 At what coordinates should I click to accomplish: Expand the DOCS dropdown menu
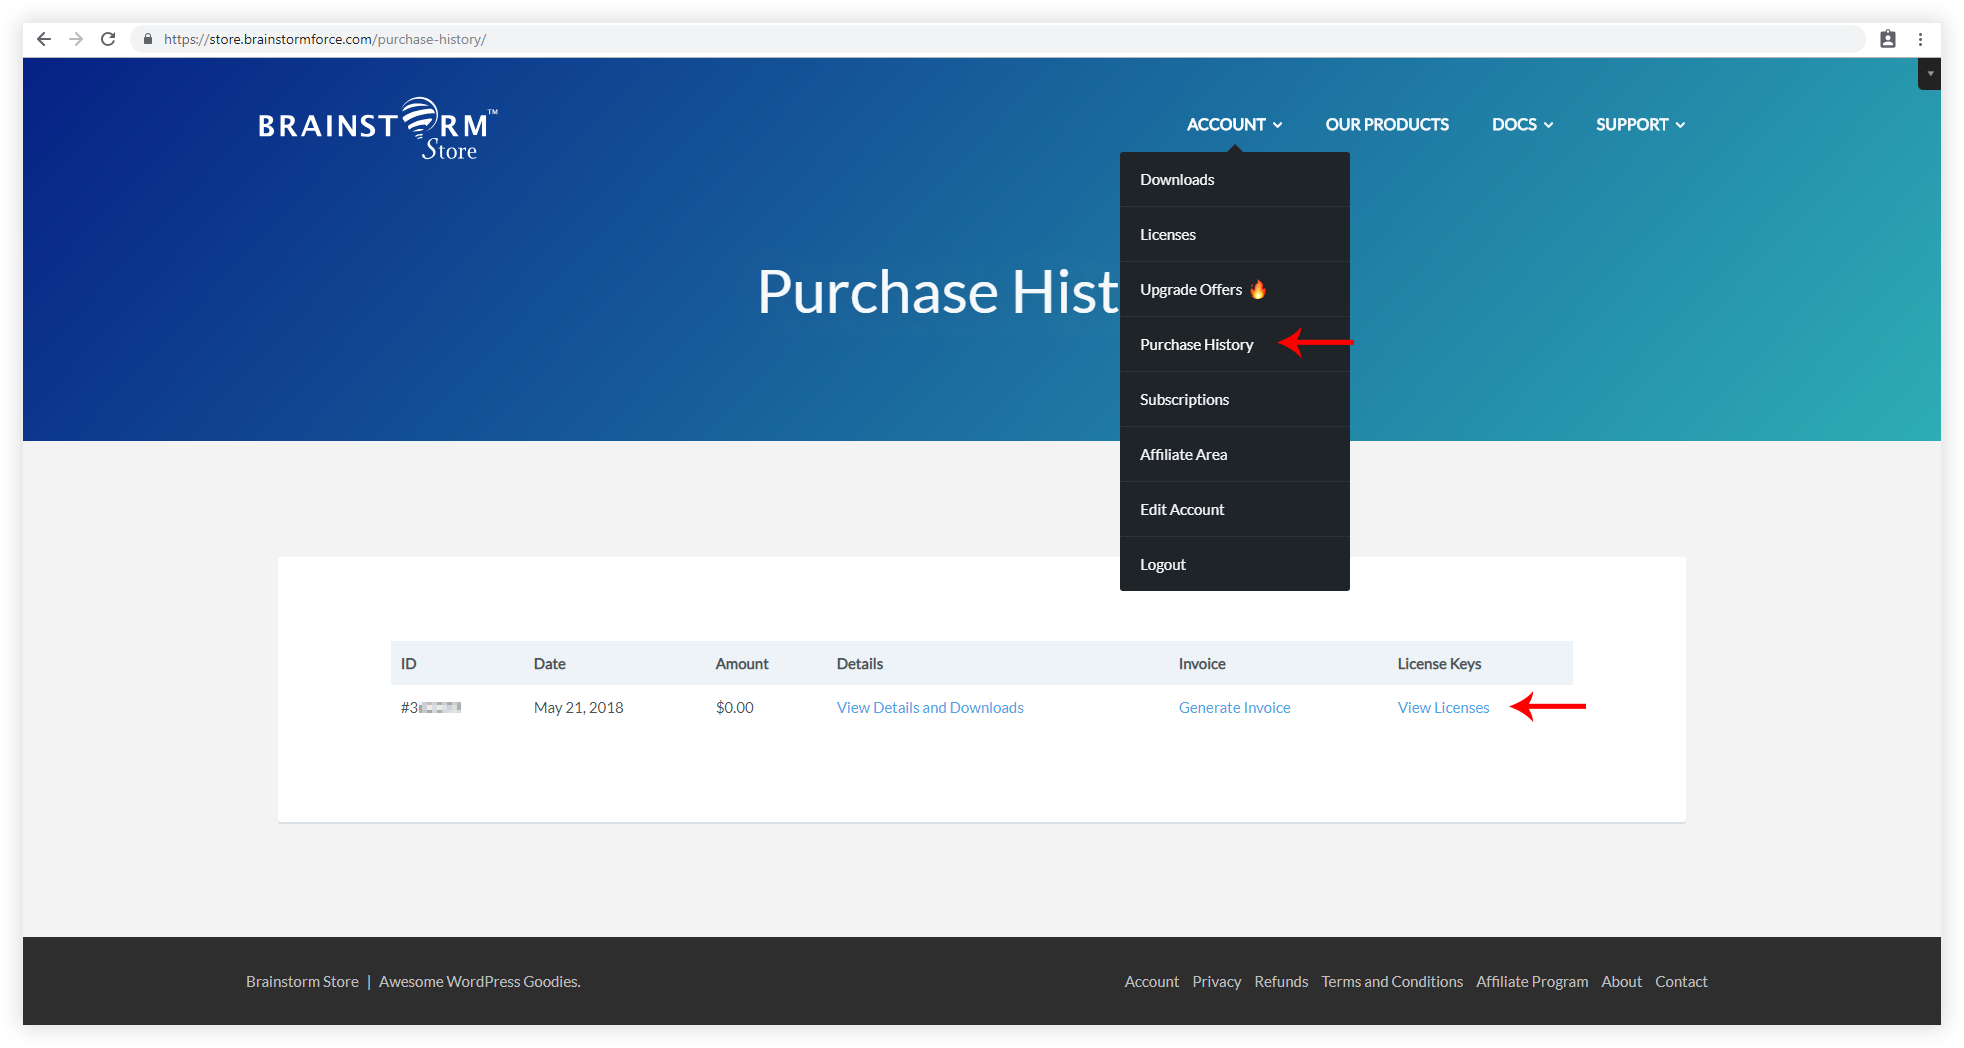point(1522,125)
